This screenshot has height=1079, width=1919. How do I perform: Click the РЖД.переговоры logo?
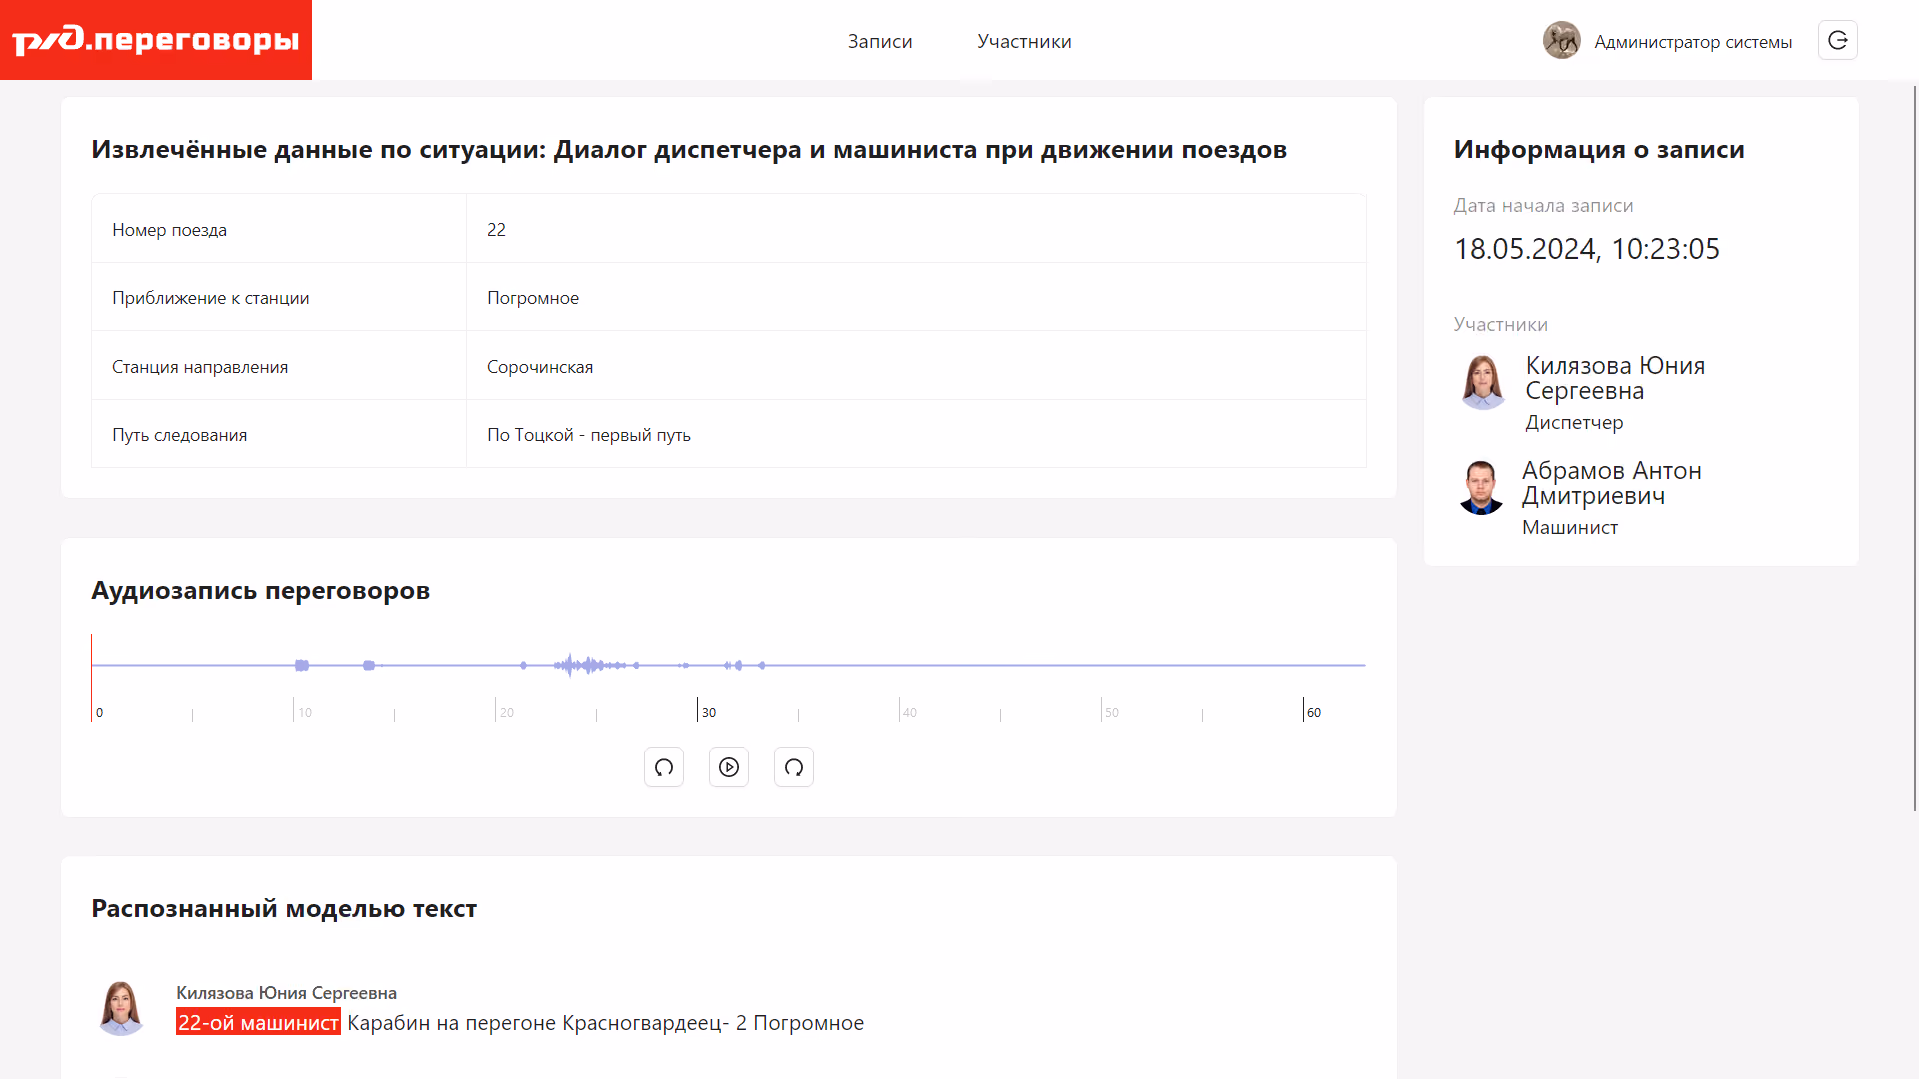coord(156,40)
